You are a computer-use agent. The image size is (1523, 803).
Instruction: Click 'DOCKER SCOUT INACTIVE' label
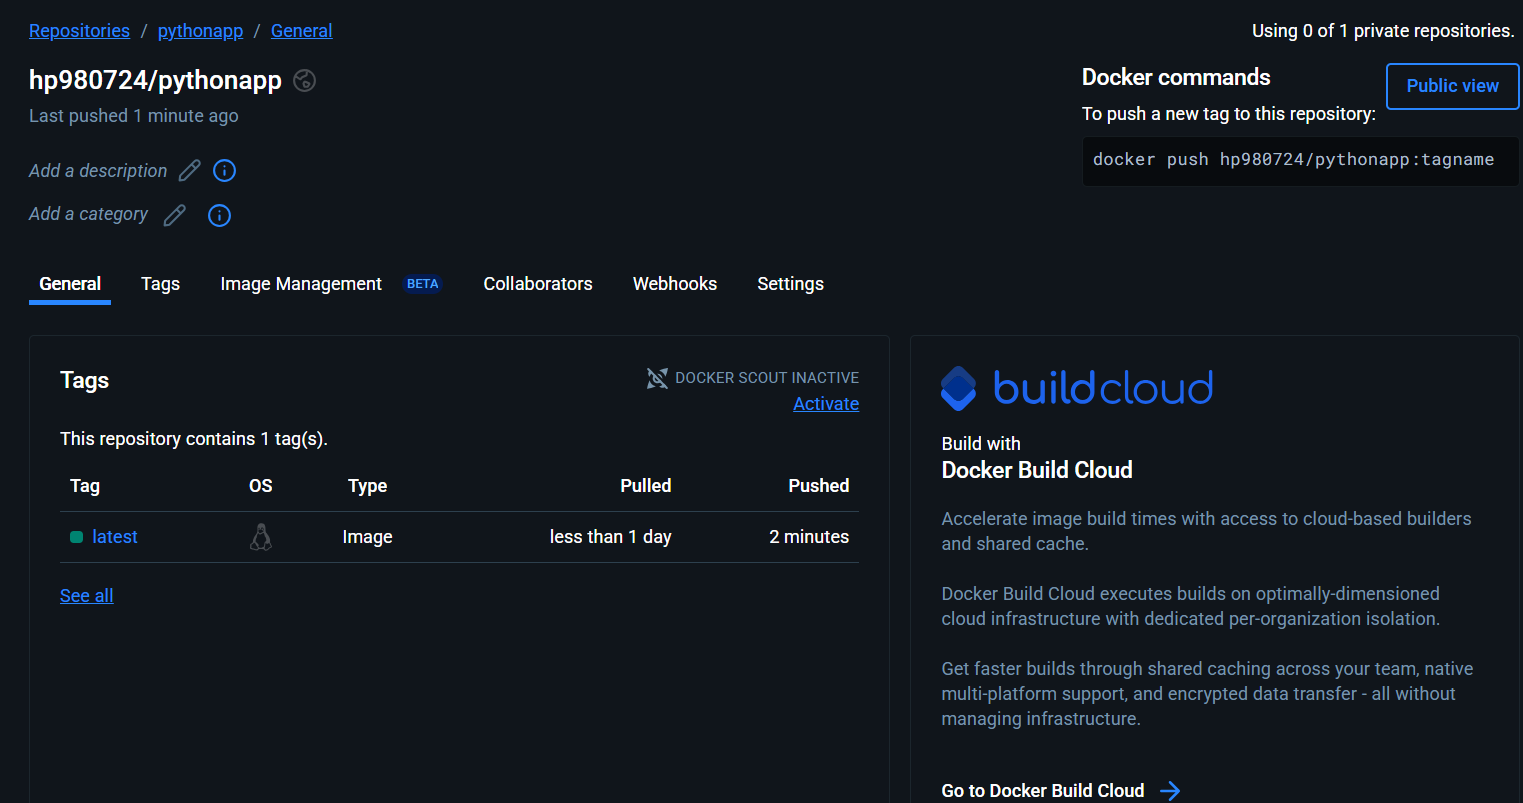point(767,378)
